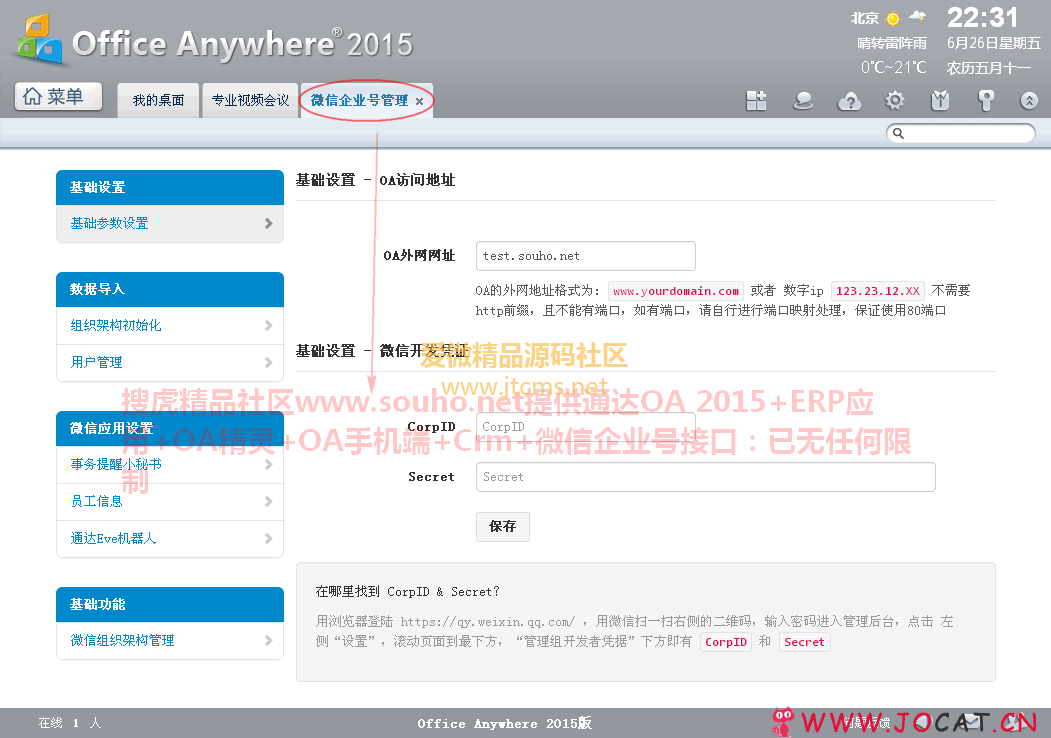Click the 在哪里找到 CorpID & Secret? heading
This screenshot has width=1051, height=738.
click(x=408, y=592)
